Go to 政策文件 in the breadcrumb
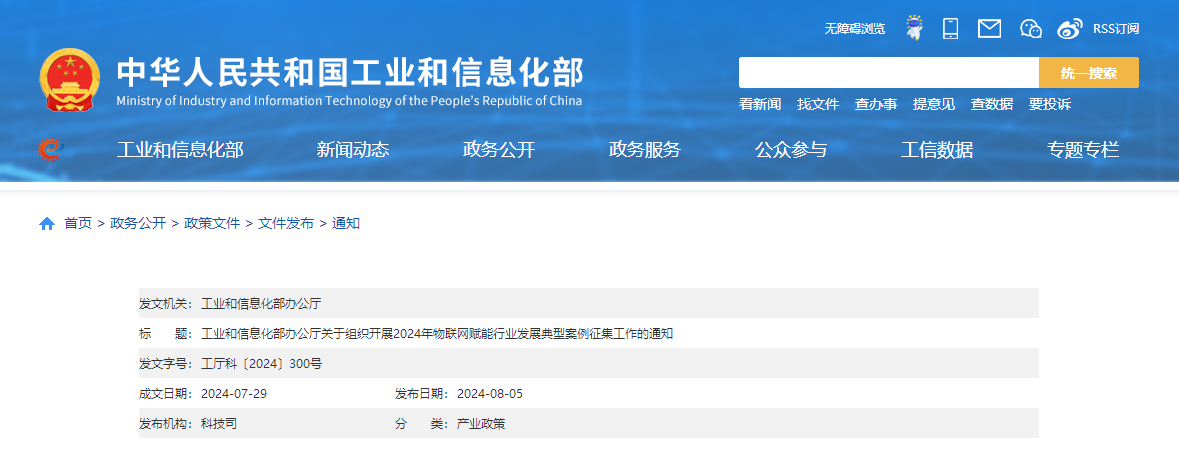This screenshot has width=1179, height=457. click(212, 224)
